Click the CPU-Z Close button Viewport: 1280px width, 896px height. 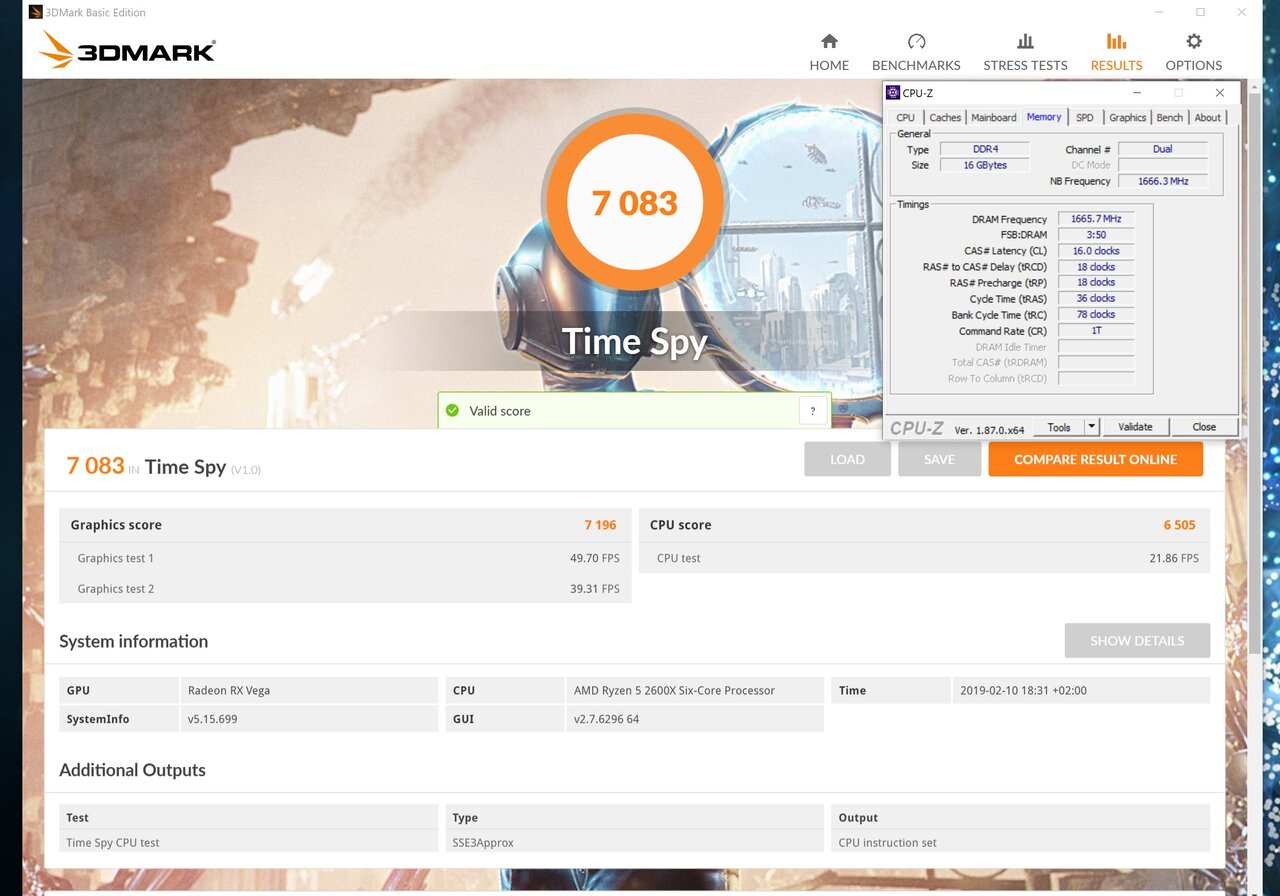[1204, 427]
